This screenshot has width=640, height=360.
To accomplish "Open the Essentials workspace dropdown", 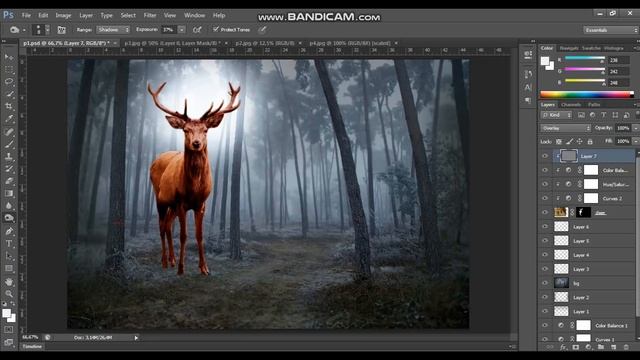I will [x=610, y=30].
